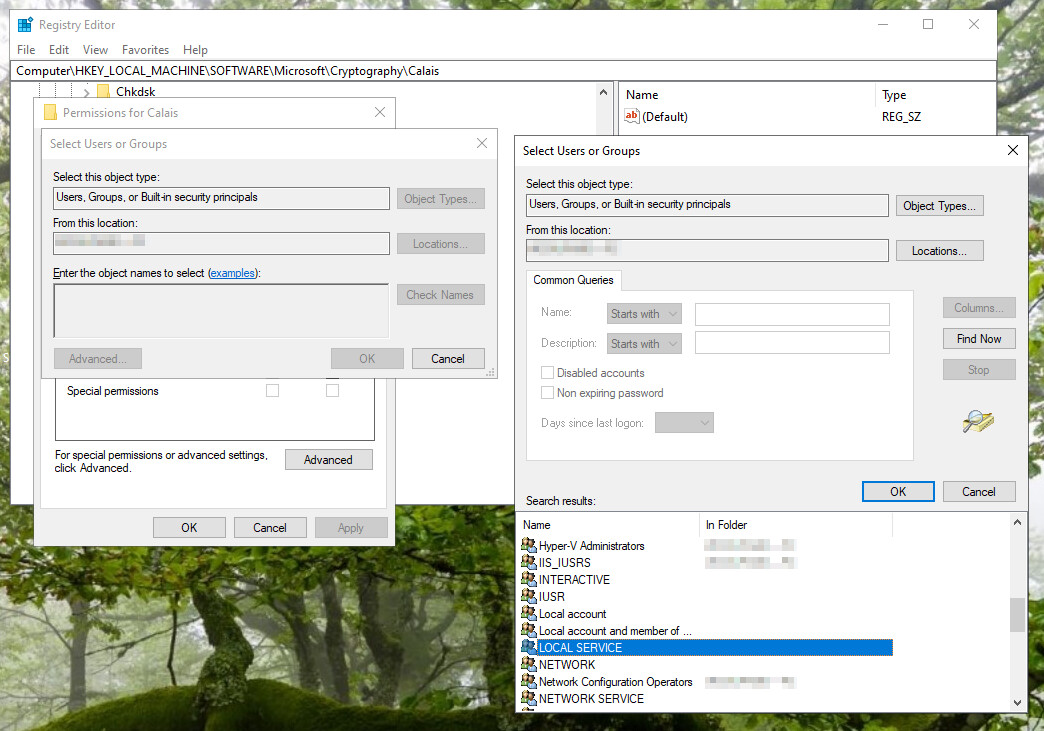Select the 'Hyper-V Administrators' result row
1044x731 pixels.
(x=706, y=545)
